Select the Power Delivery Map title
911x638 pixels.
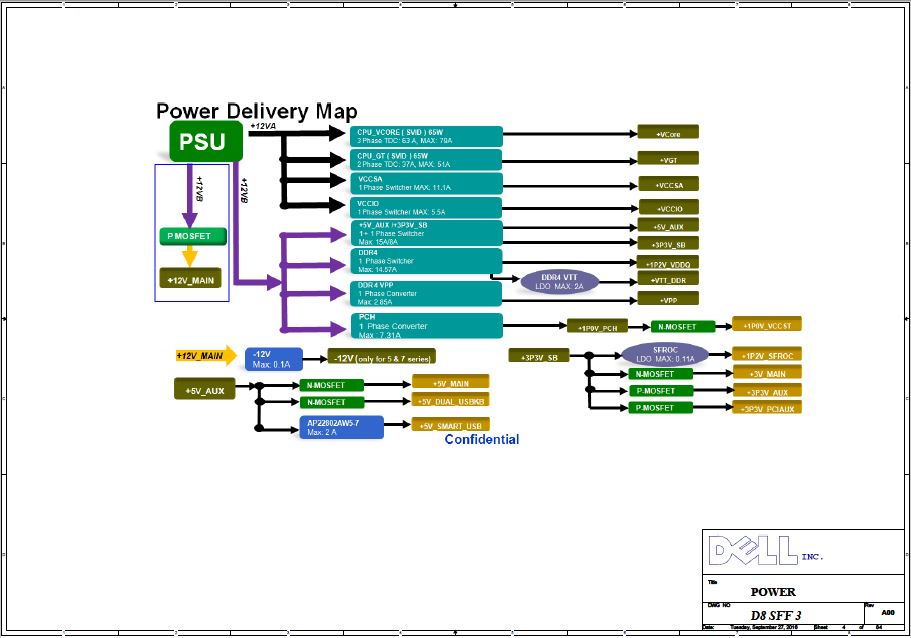257,110
